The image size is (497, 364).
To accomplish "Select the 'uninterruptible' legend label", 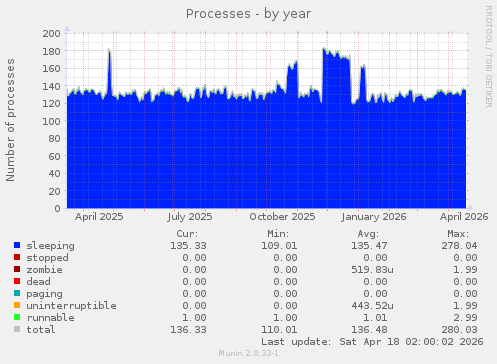I will click(x=71, y=306).
